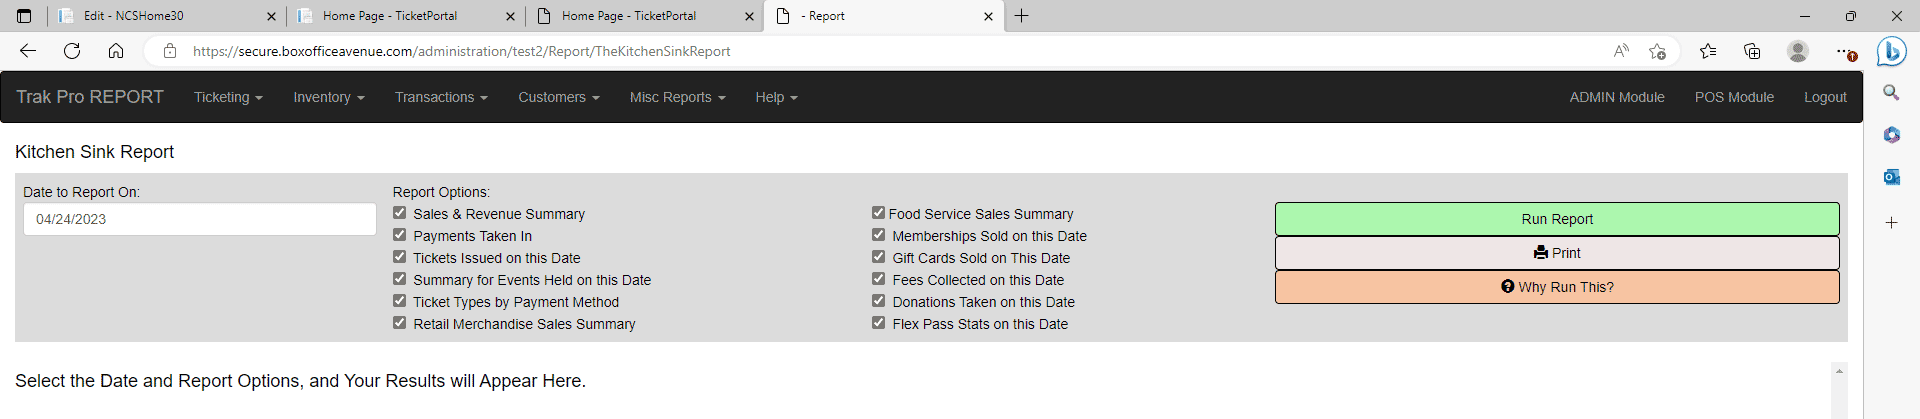The image size is (1920, 419).
Task: Open the Misc Reports dropdown
Action: 677,97
